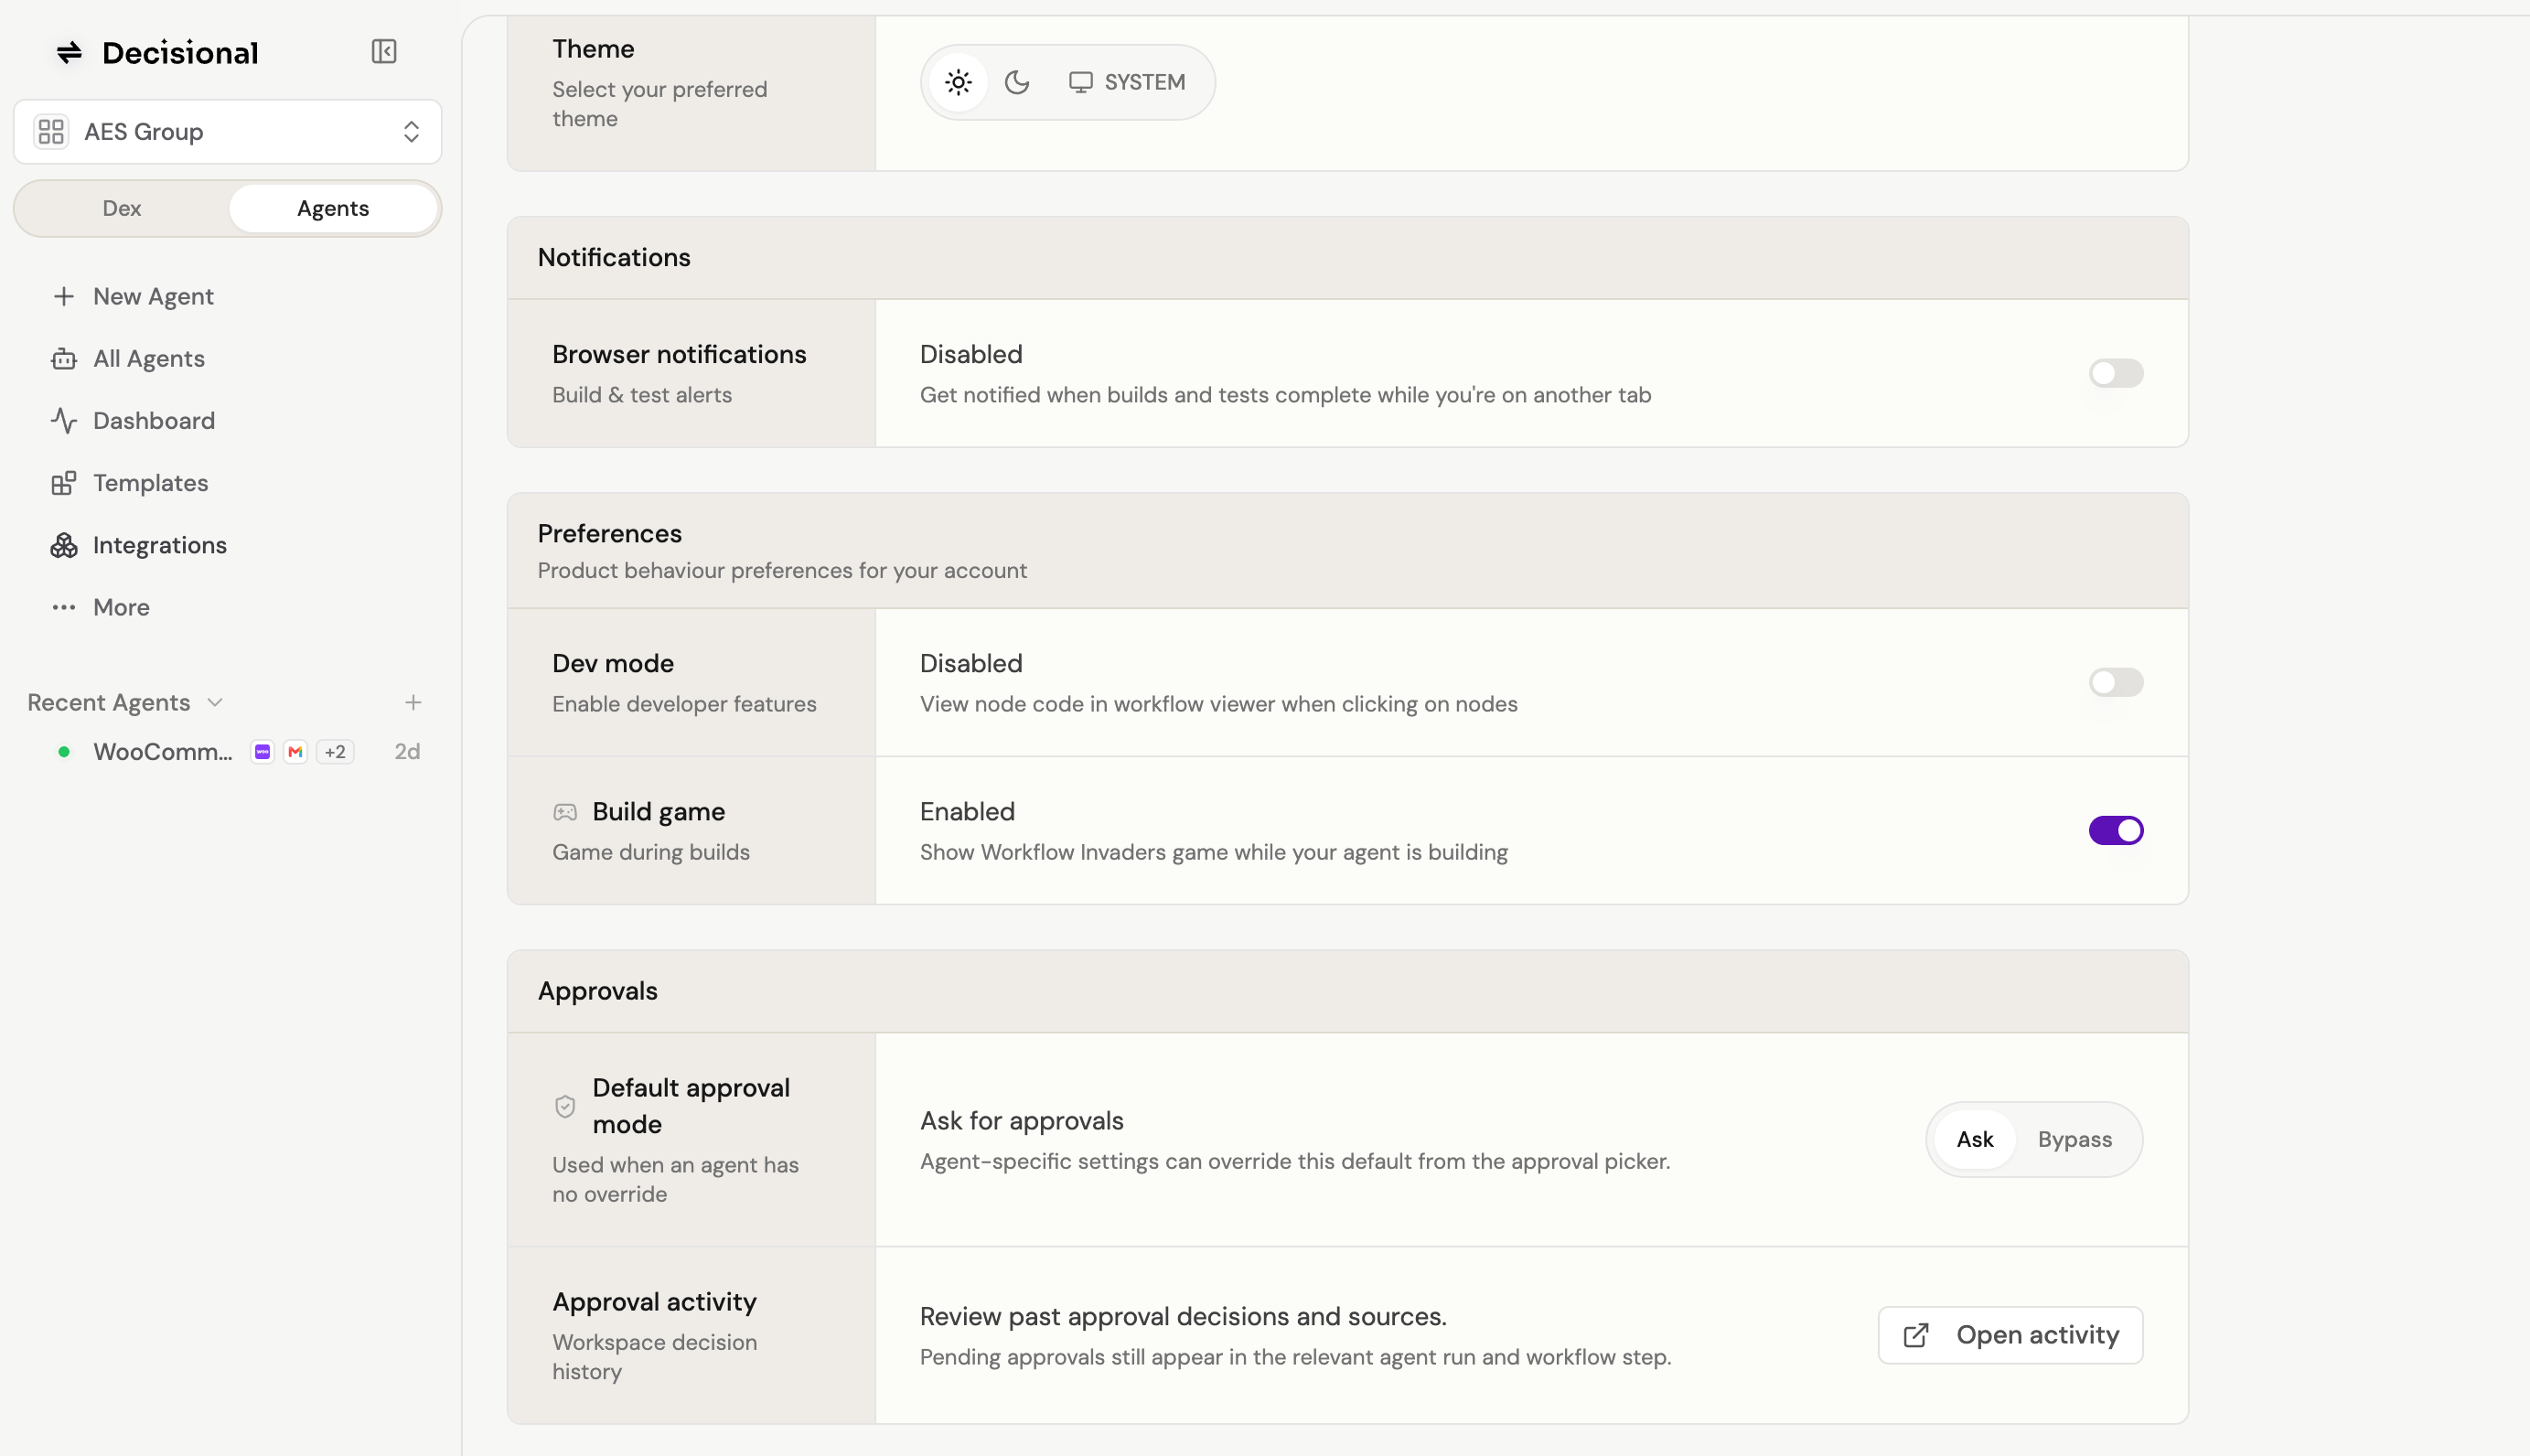Open the WooComm... recent agent
This screenshot has width=2530, height=1456.
tap(163, 751)
